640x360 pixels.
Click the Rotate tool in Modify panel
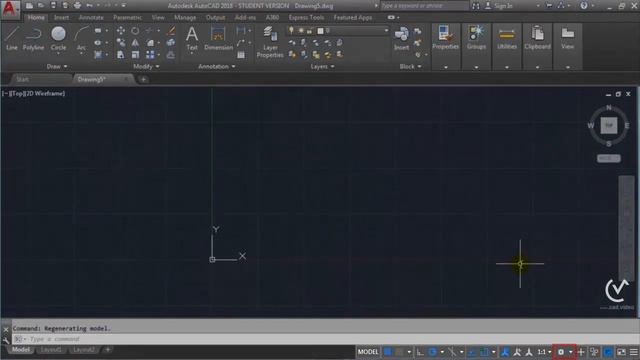135,31
